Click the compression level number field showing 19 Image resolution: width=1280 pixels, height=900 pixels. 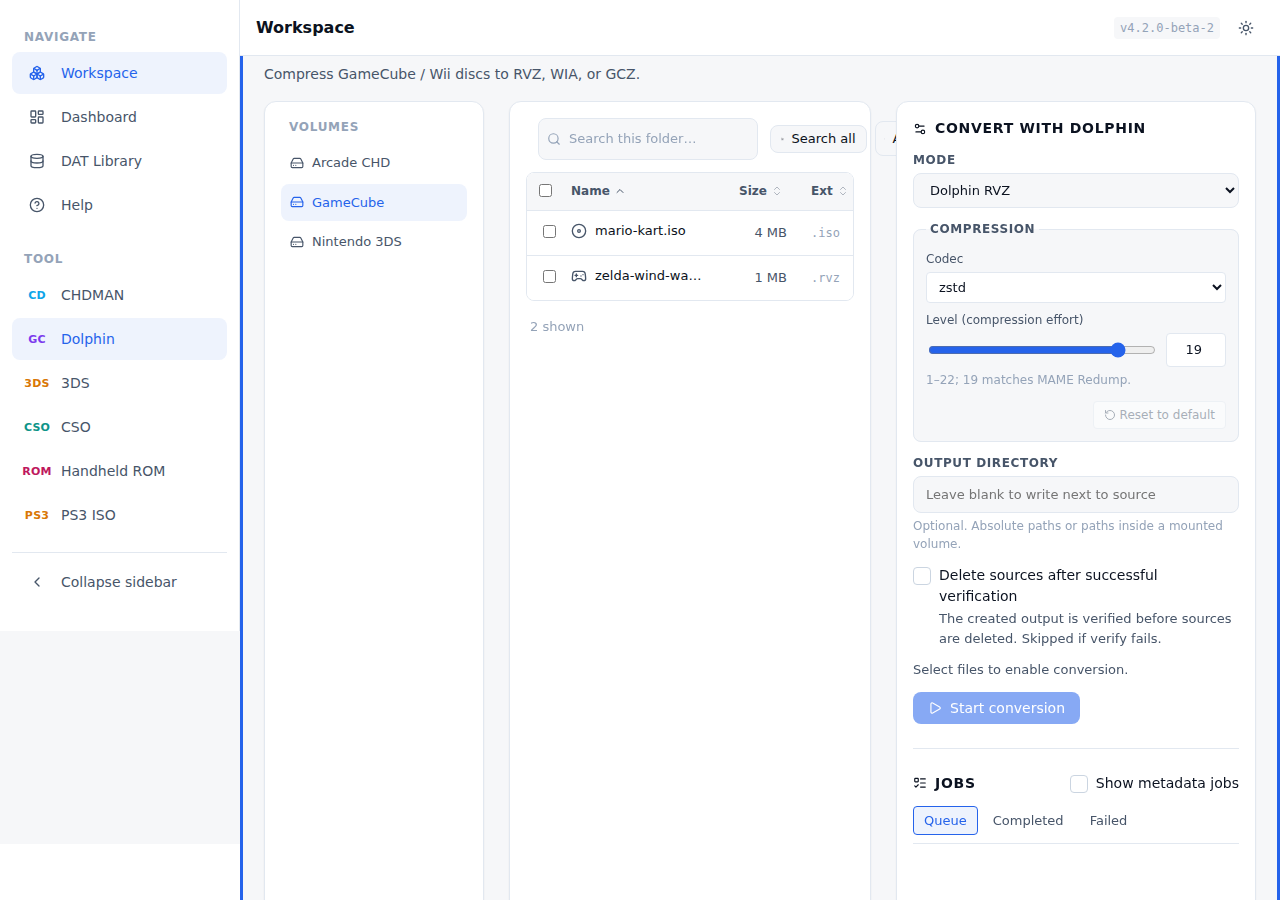tap(1196, 350)
